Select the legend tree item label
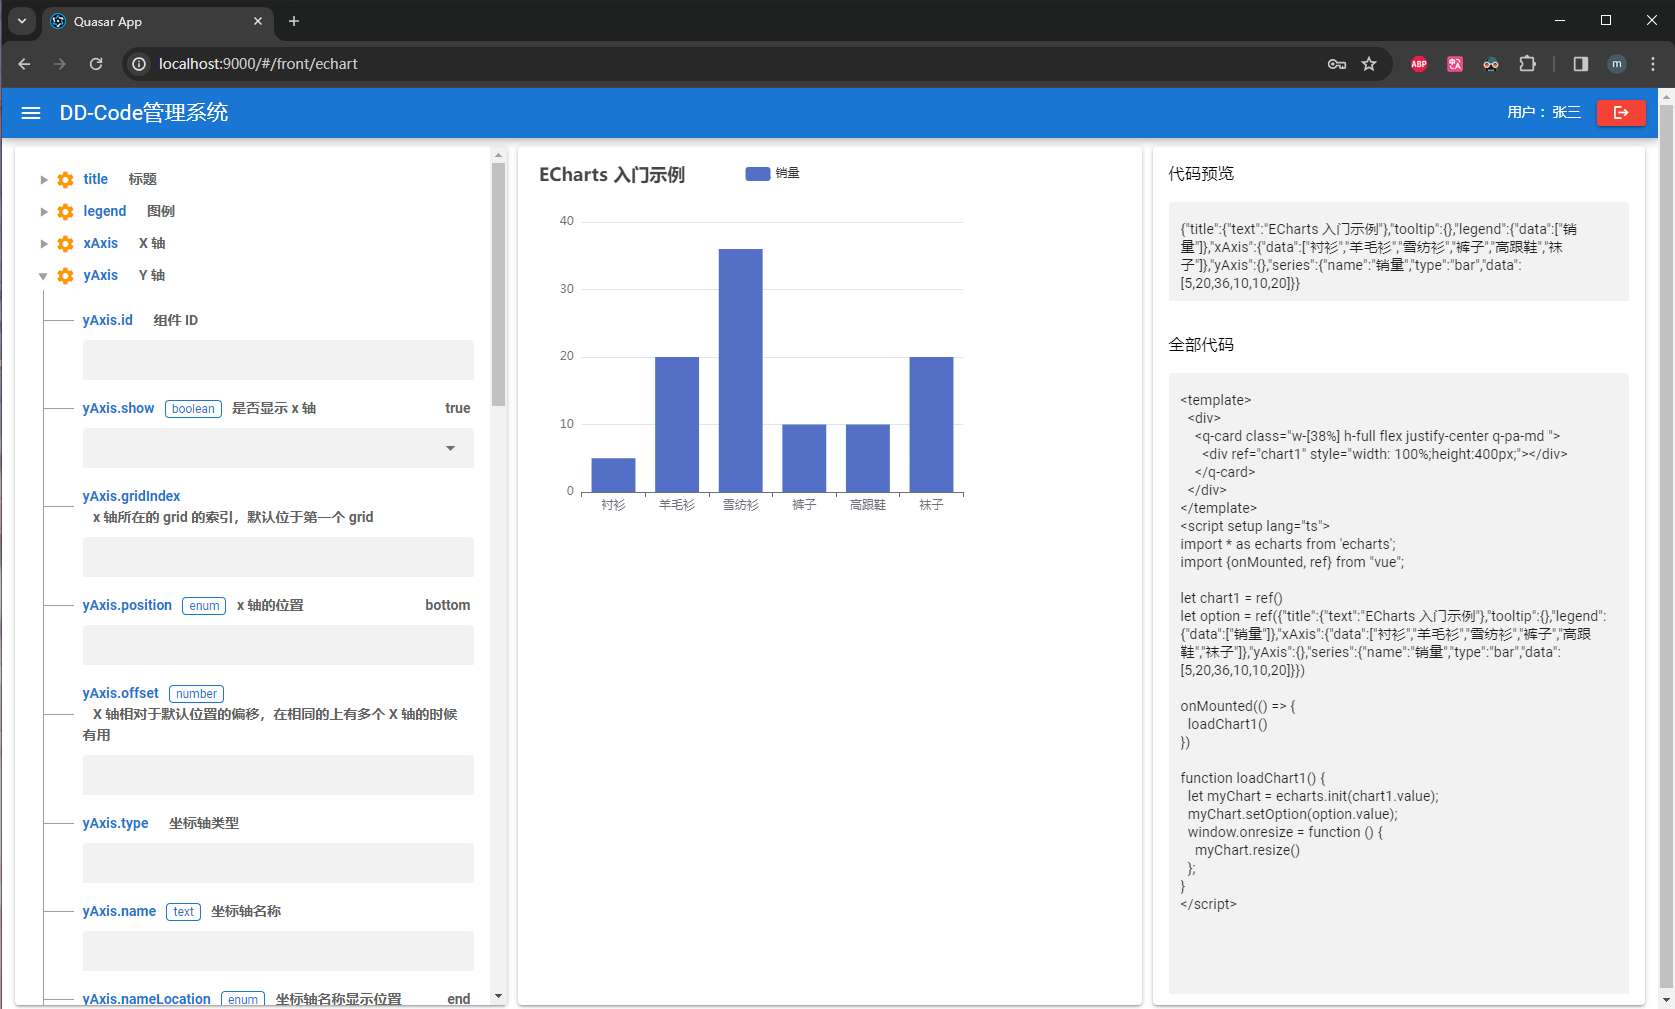The image size is (1675, 1009). tap(105, 211)
